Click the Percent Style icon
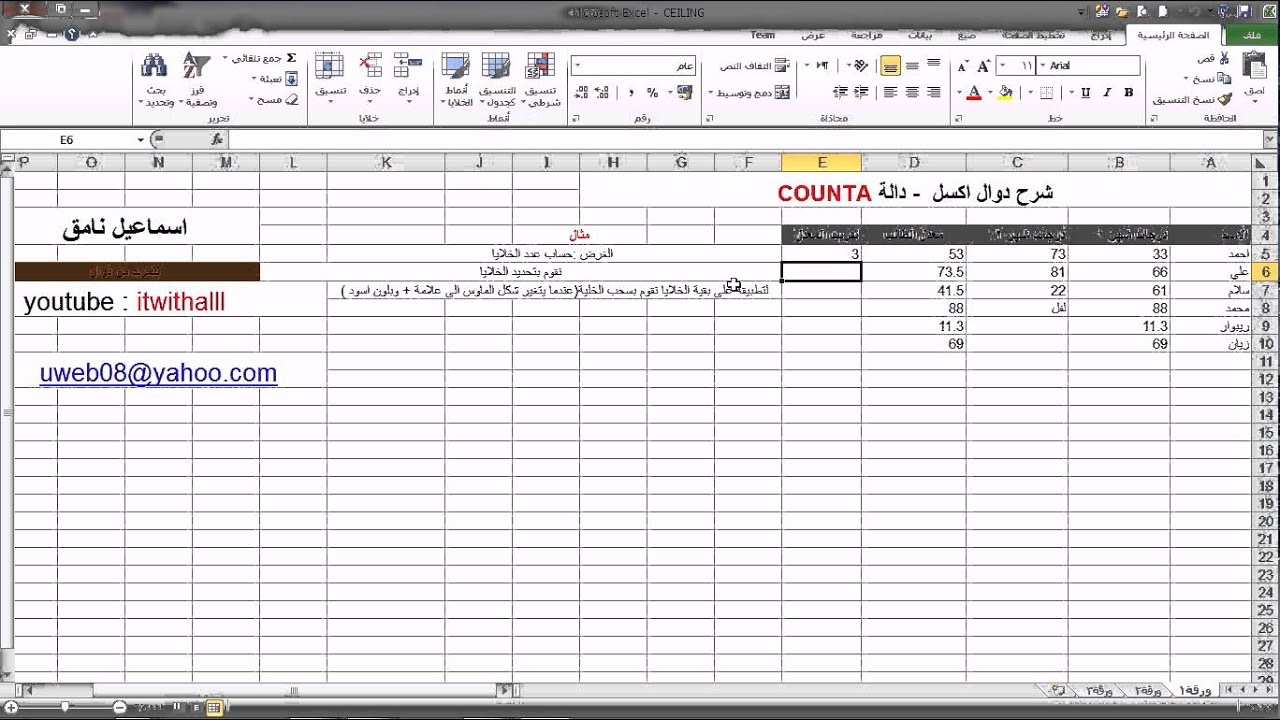This screenshot has height=720, width=1280. tap(653, 92)
